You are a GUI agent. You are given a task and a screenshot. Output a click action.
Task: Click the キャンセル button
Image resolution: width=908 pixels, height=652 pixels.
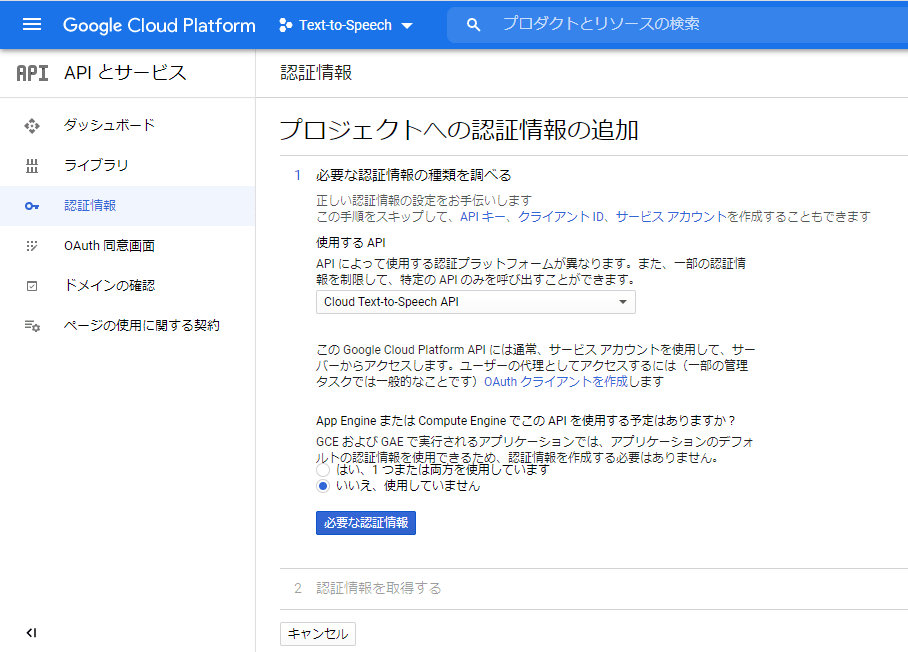(318, 634)
